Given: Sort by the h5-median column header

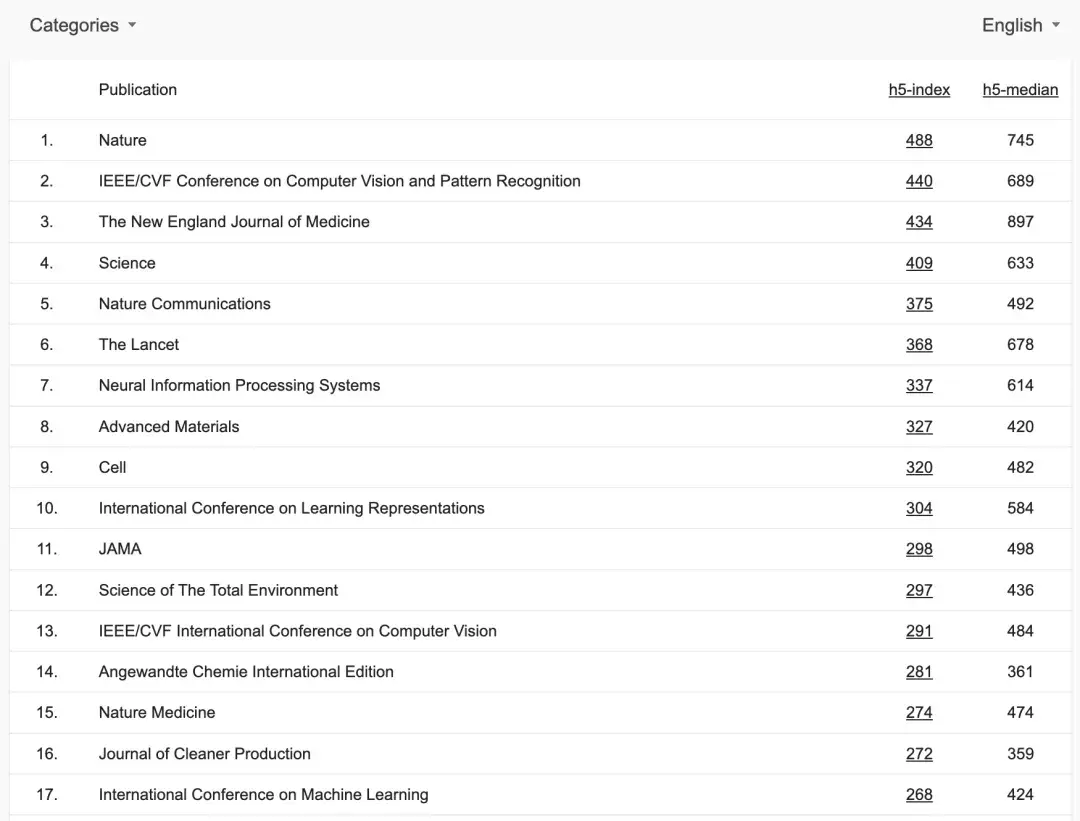Looking at the screenshot, I should tap(1020, 89).
